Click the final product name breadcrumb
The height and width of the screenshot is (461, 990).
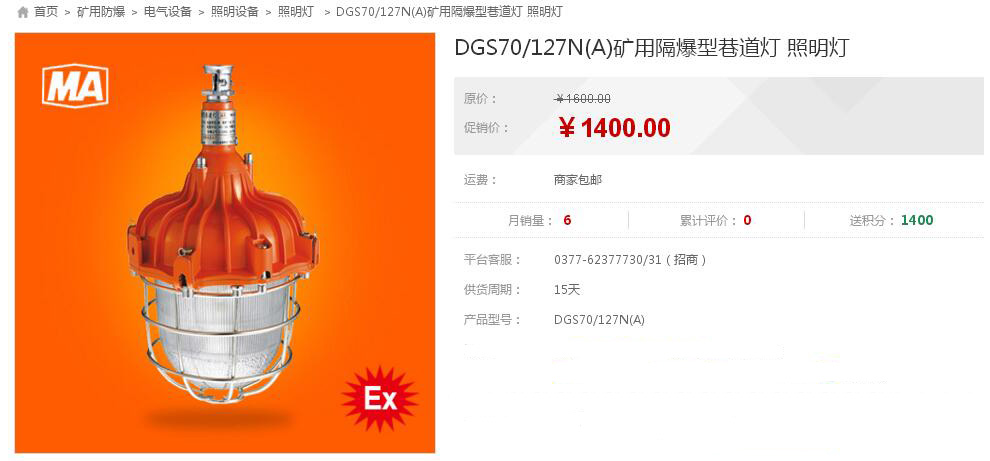coord(449,11)
